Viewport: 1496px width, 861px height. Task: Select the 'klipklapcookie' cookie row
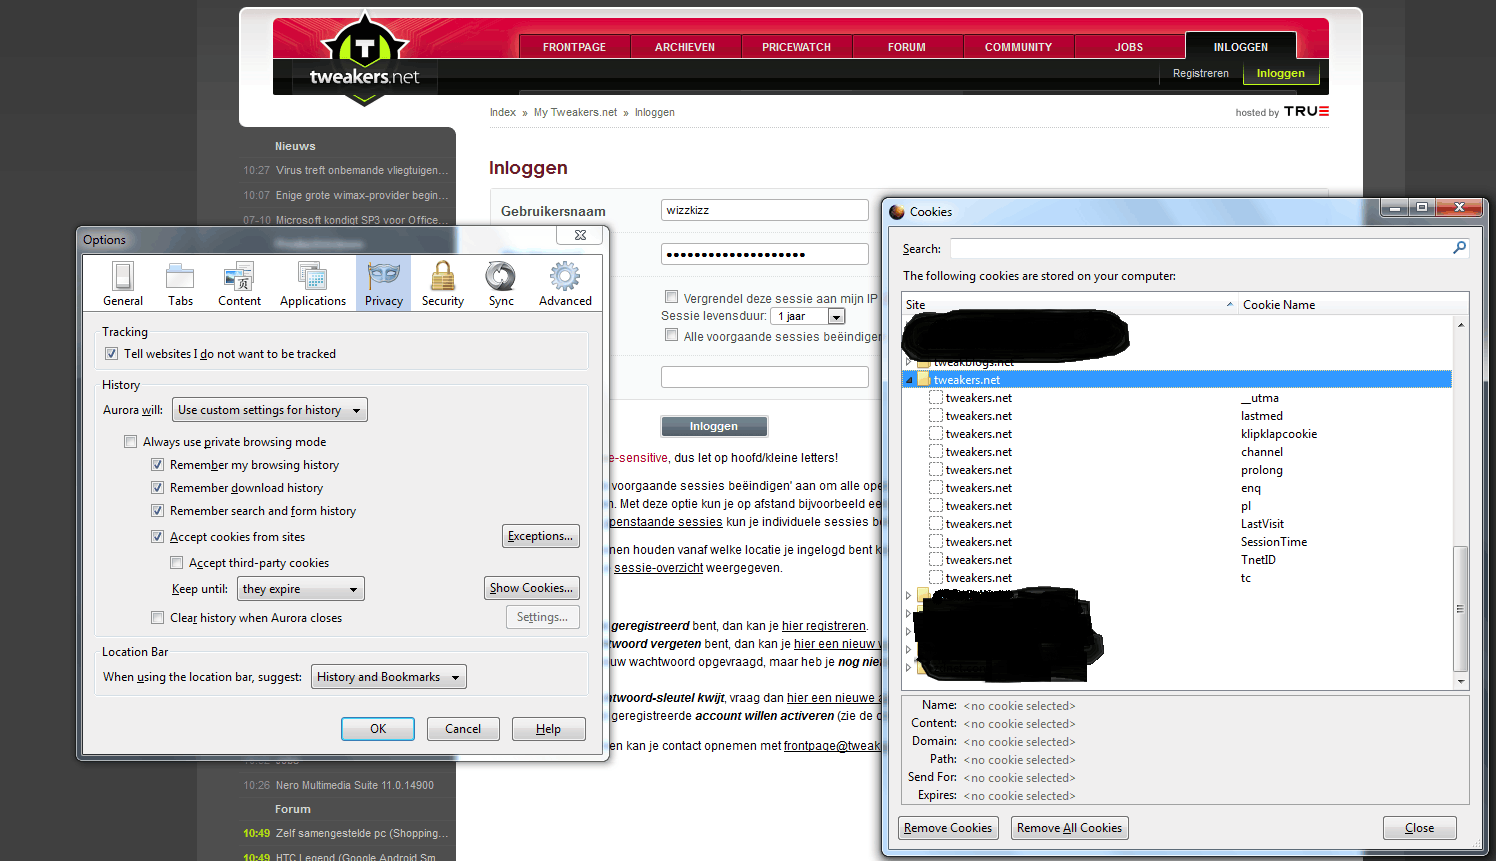1177,434
